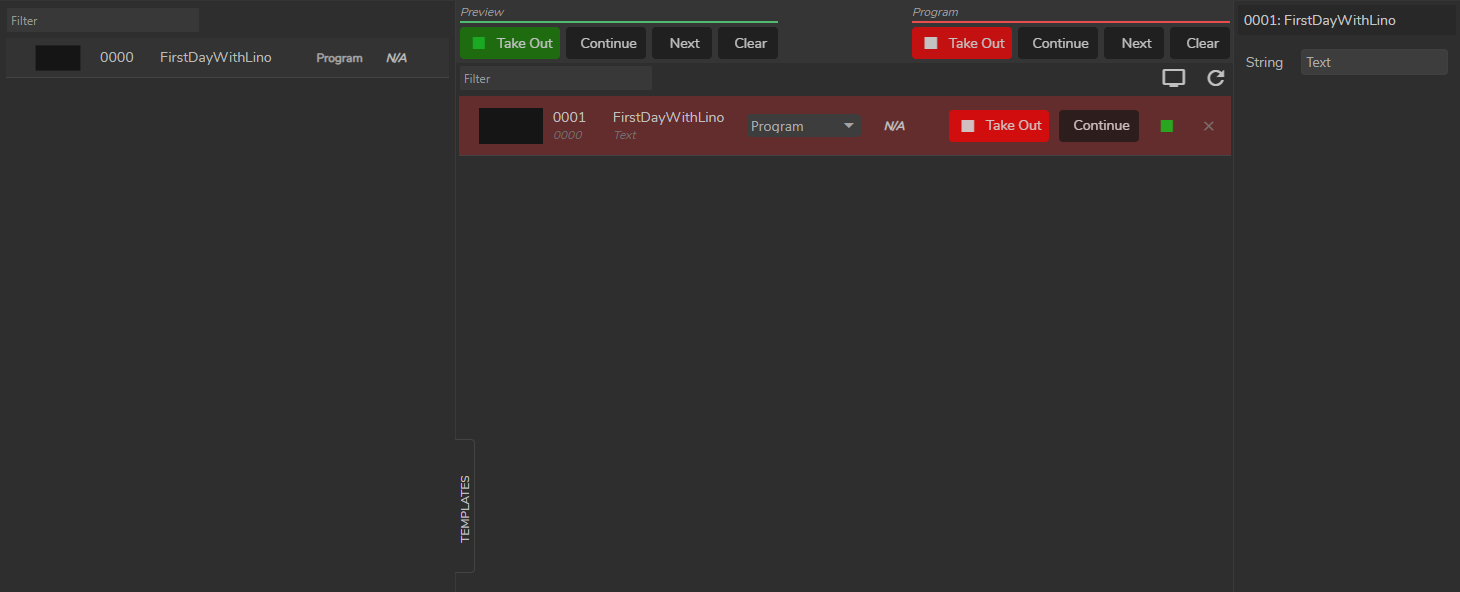This screenshot has height=592, width=1460.
Task: Click the green status indicator on row 0001
Action: (x=1166, y=126)
